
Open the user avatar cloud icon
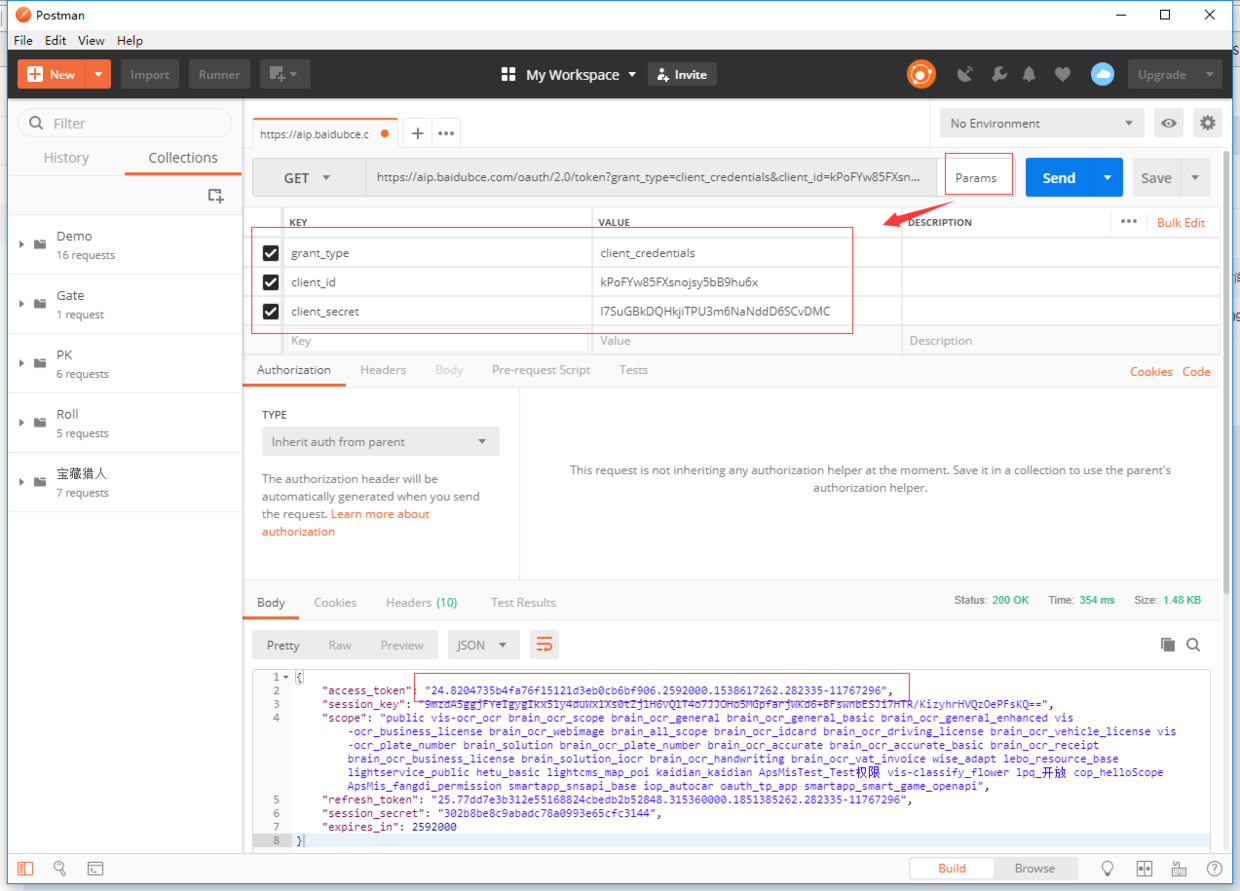click(1102, 74)
